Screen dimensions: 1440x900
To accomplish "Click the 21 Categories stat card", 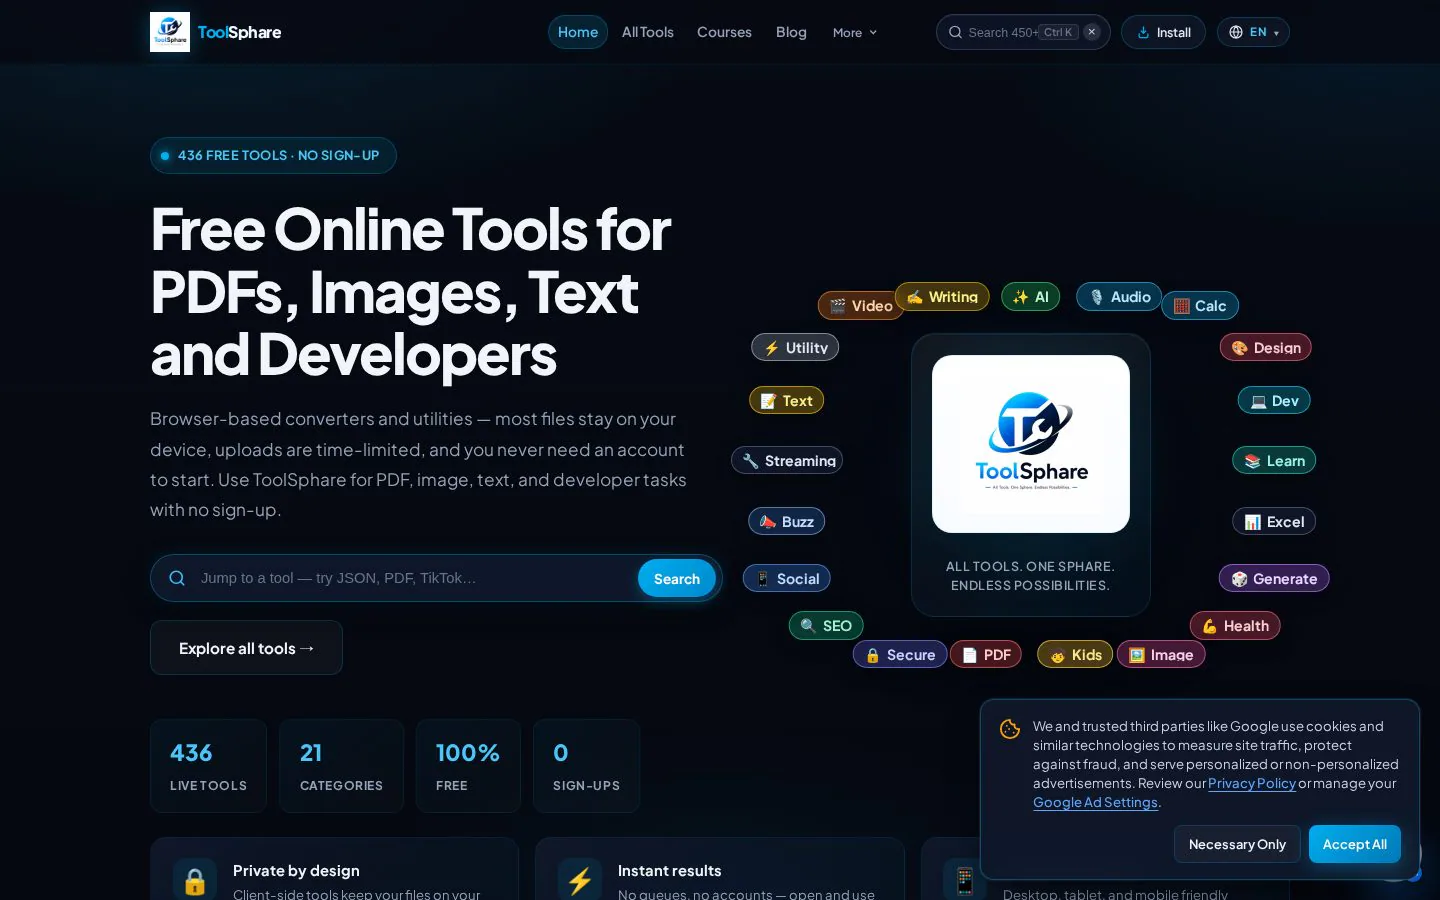I will point(341,766).
